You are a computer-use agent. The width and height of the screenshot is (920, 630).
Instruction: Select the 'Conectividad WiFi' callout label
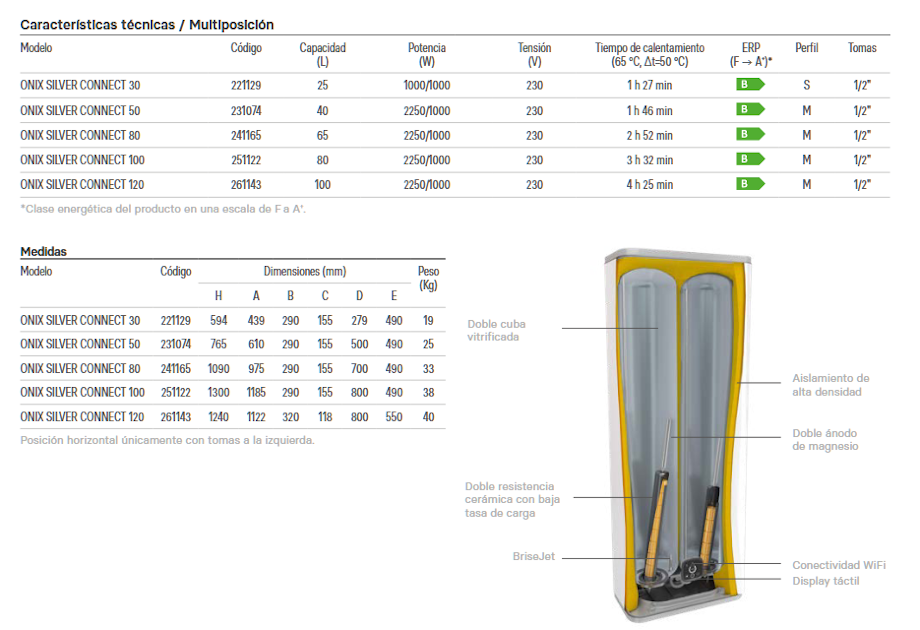[x=839, y=565]
